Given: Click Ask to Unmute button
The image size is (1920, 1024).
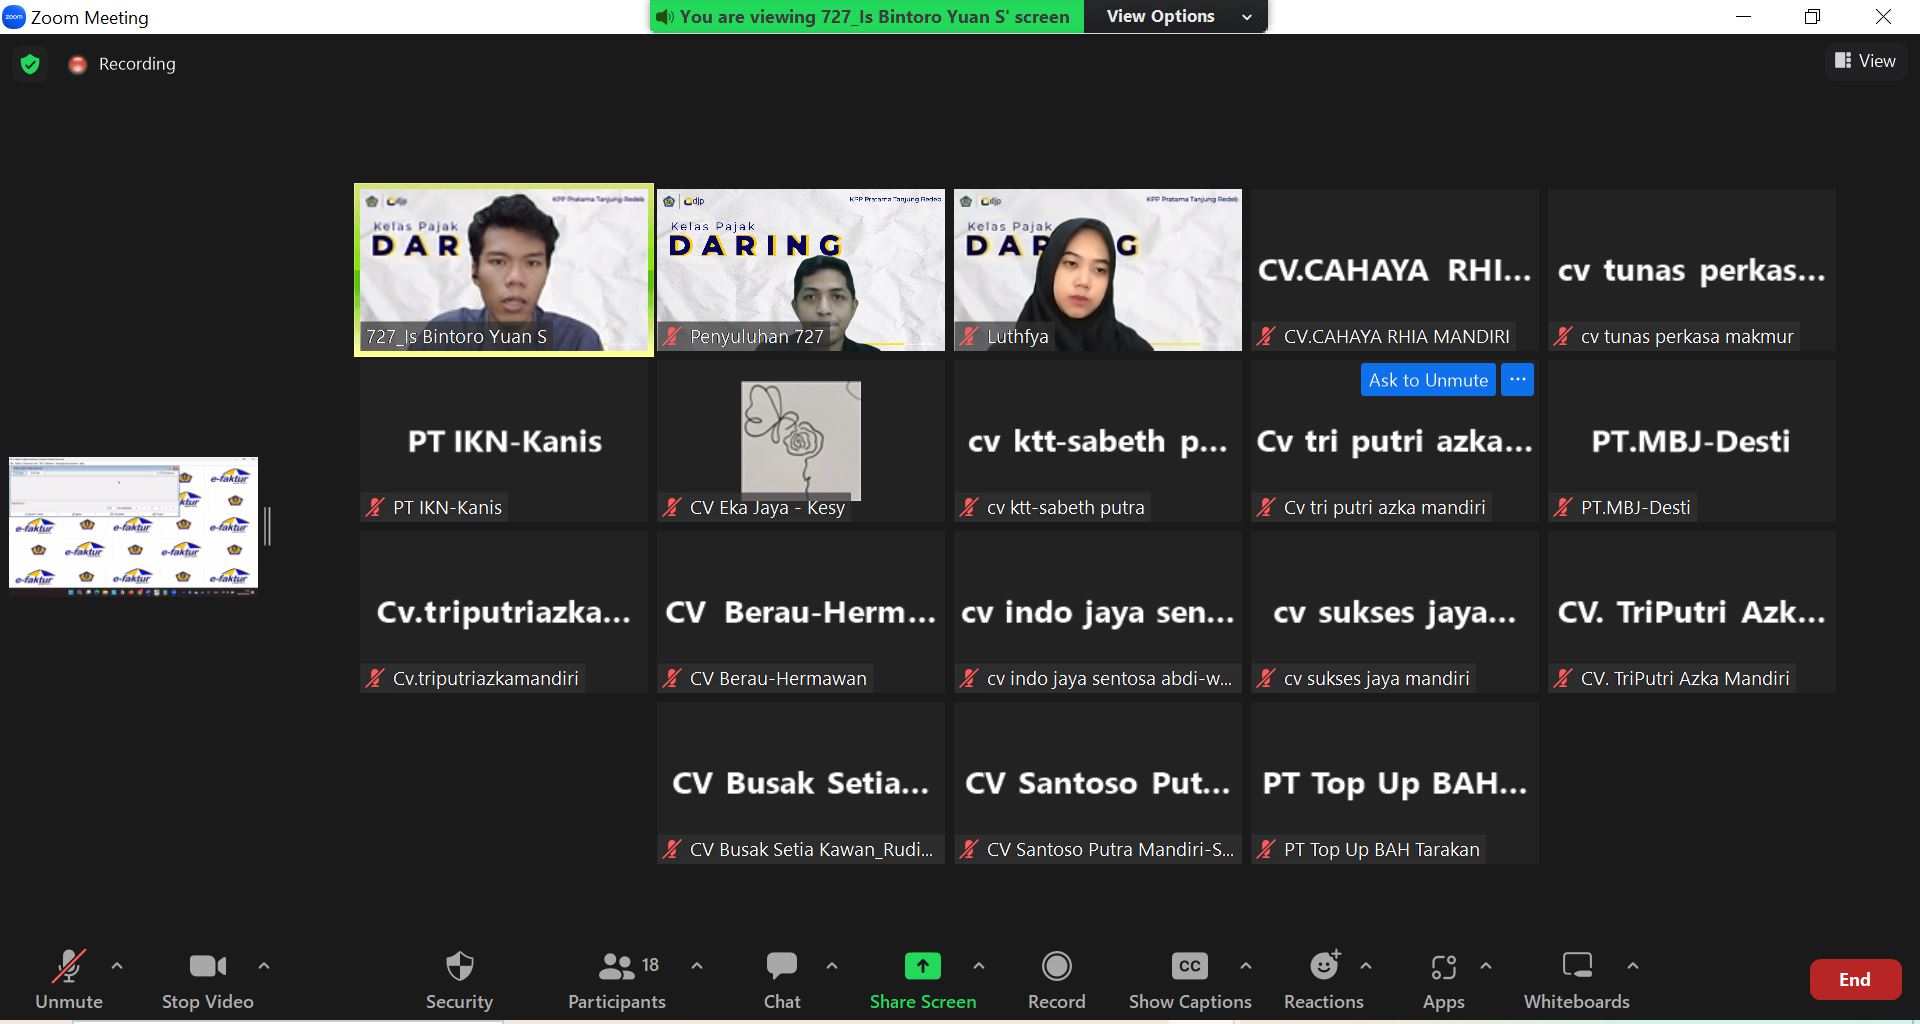Looking at the screenshot, I should (1427, 380).
